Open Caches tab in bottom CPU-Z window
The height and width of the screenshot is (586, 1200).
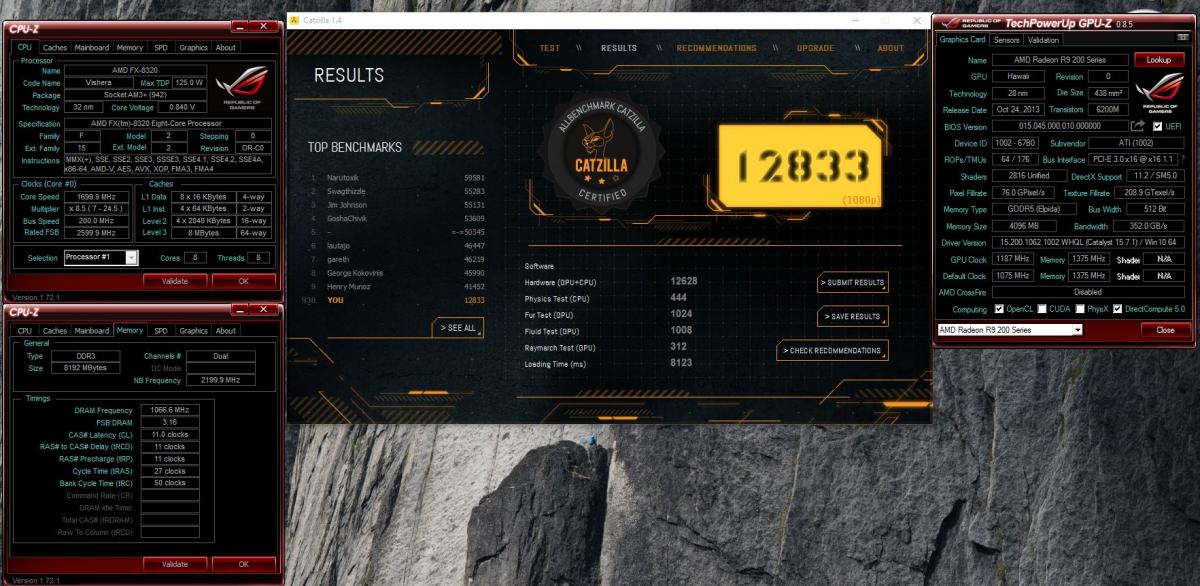coord(55,330)
